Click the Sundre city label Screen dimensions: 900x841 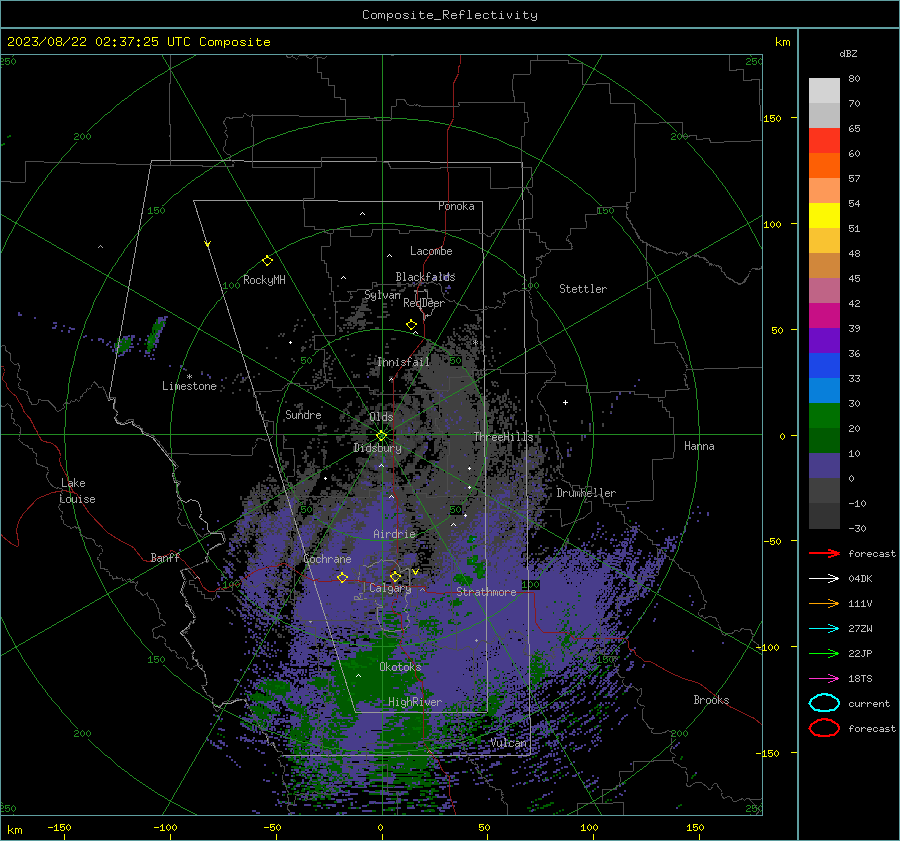pyautogui.click(x=303, y=414)
